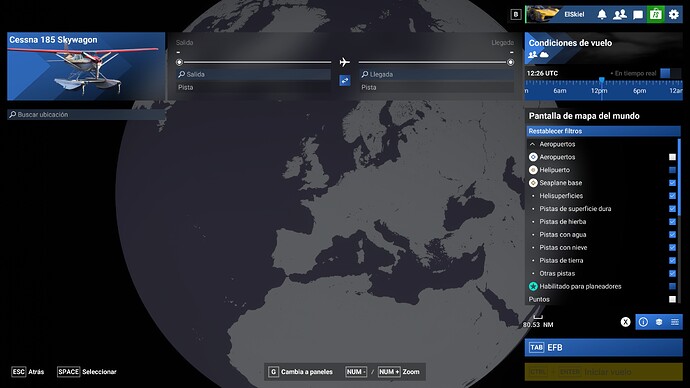
Task: Open the friends and multiplayer icon
Action: [620, 15]
